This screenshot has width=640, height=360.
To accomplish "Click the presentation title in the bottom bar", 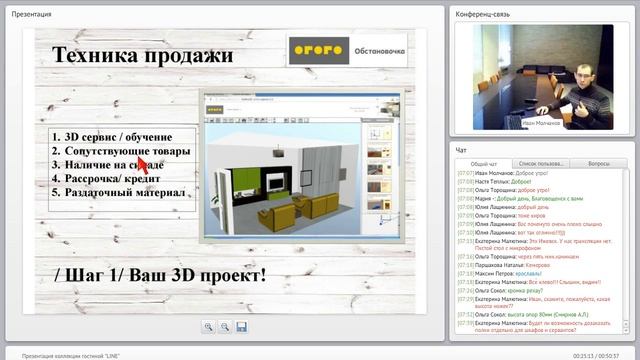I will [71, 356].
